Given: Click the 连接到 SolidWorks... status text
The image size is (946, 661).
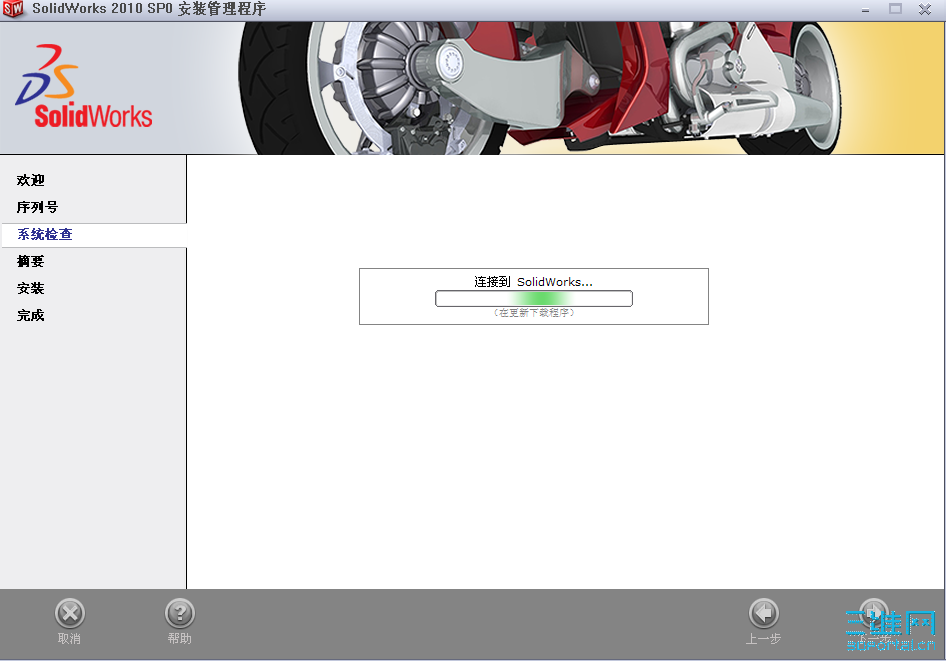Looking at the screenshot, I should tap(533, 282).
